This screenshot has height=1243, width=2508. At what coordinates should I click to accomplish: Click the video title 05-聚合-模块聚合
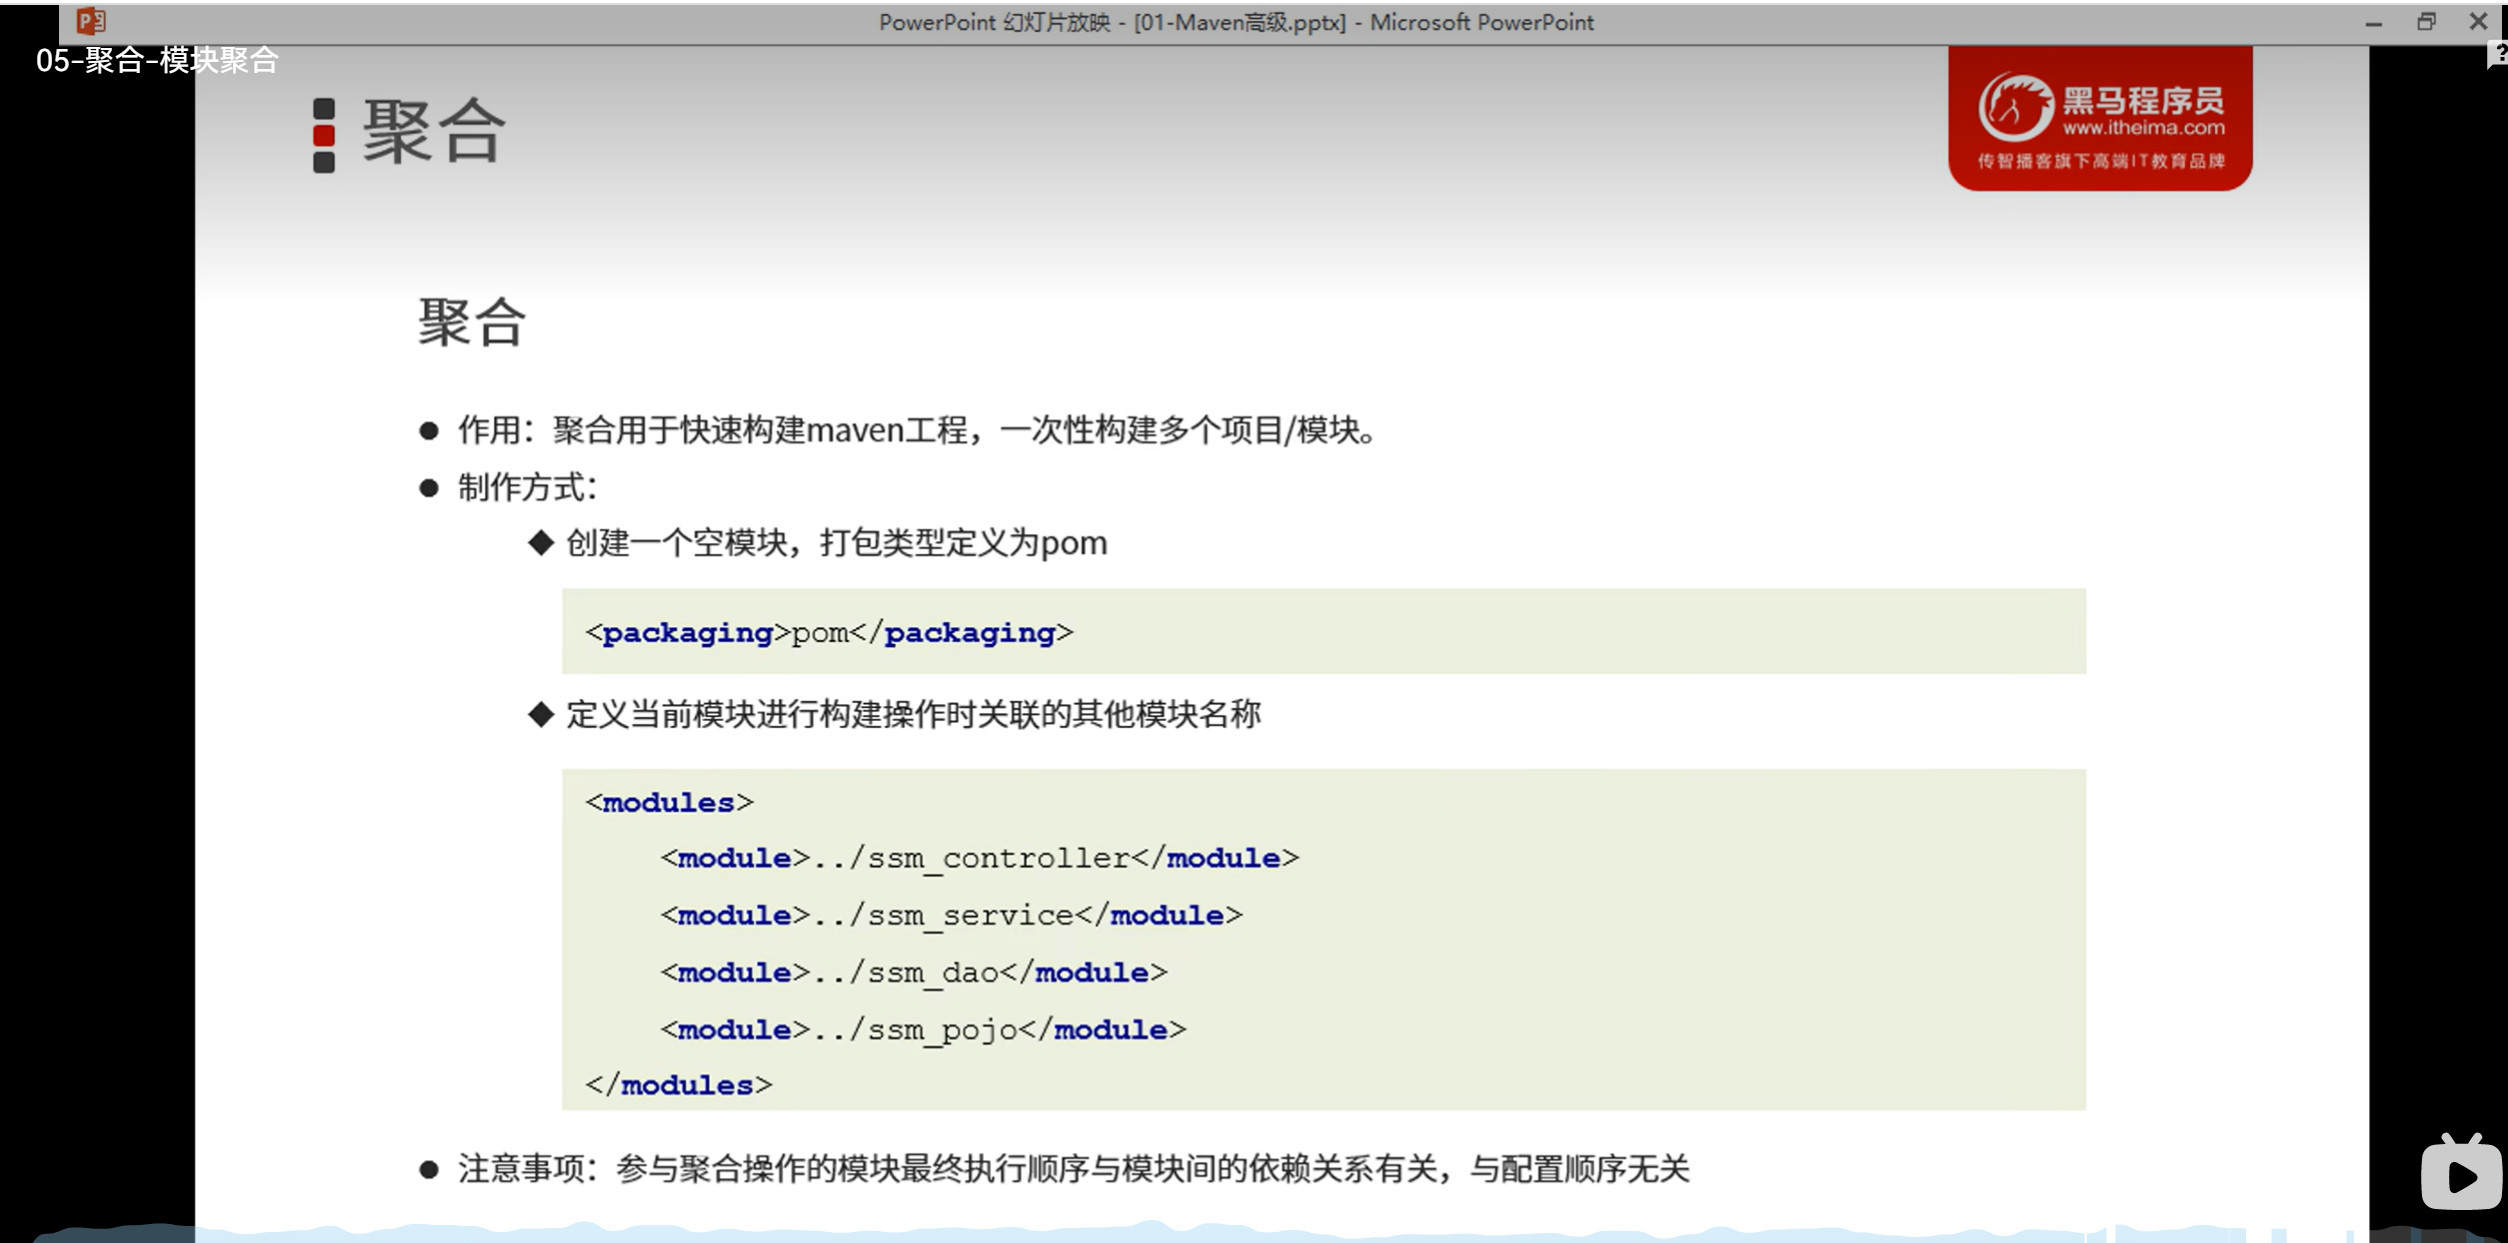157,61
